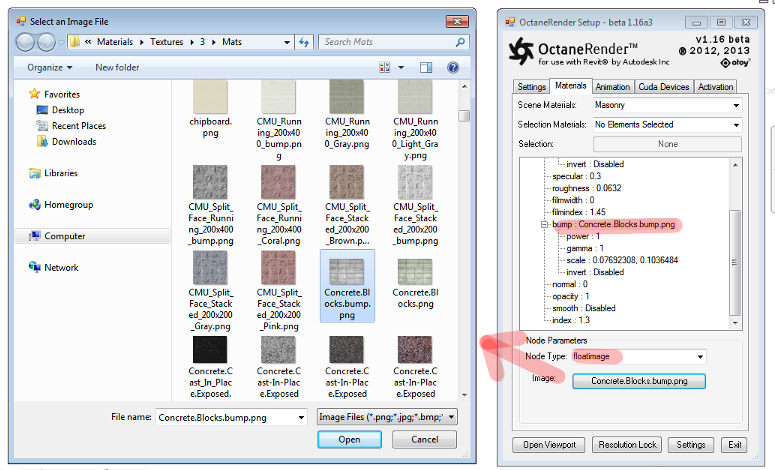The height and width of the screenshot is (470, 775).
Task: Select CMU_Running_200x400_Gray.png file
Action: tap(347, 115)
